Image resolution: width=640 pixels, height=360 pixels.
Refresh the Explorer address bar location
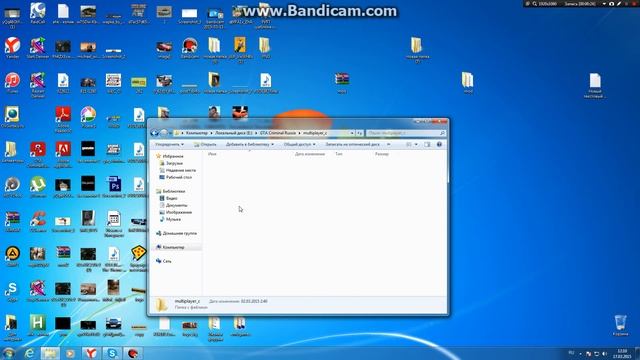[x=359, y=133]
